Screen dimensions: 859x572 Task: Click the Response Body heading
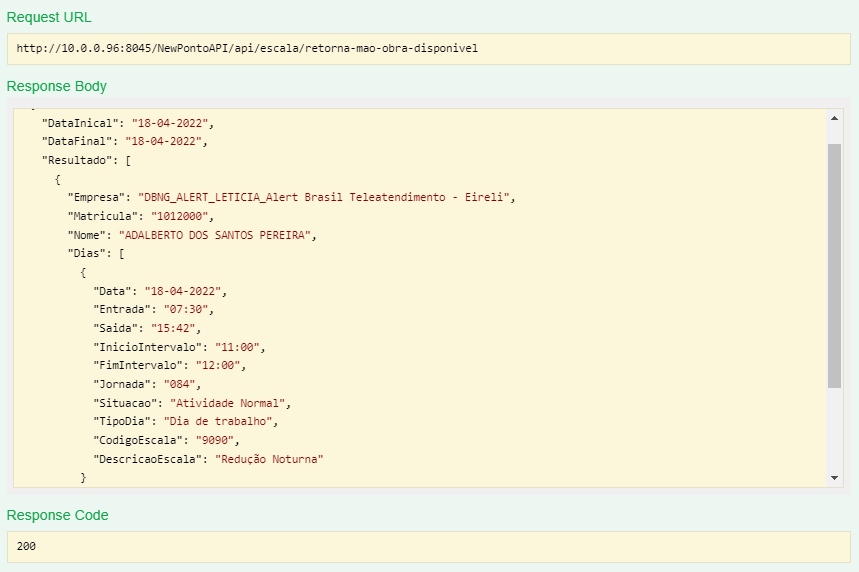[x=57, y=86]
